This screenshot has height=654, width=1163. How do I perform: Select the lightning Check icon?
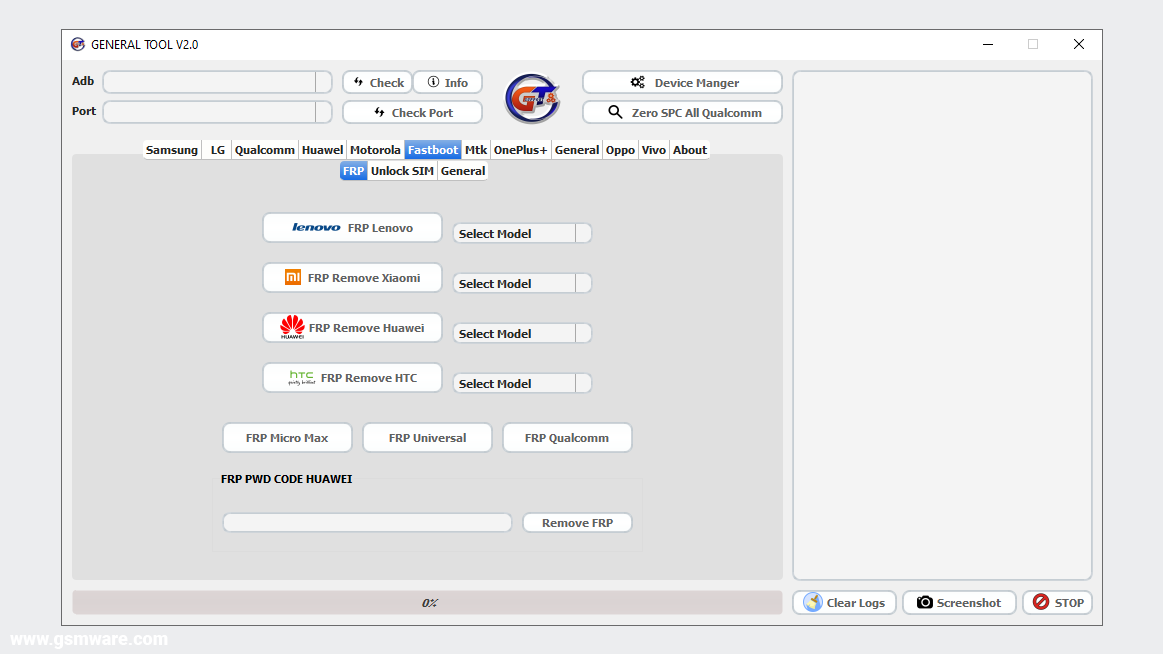358,82
